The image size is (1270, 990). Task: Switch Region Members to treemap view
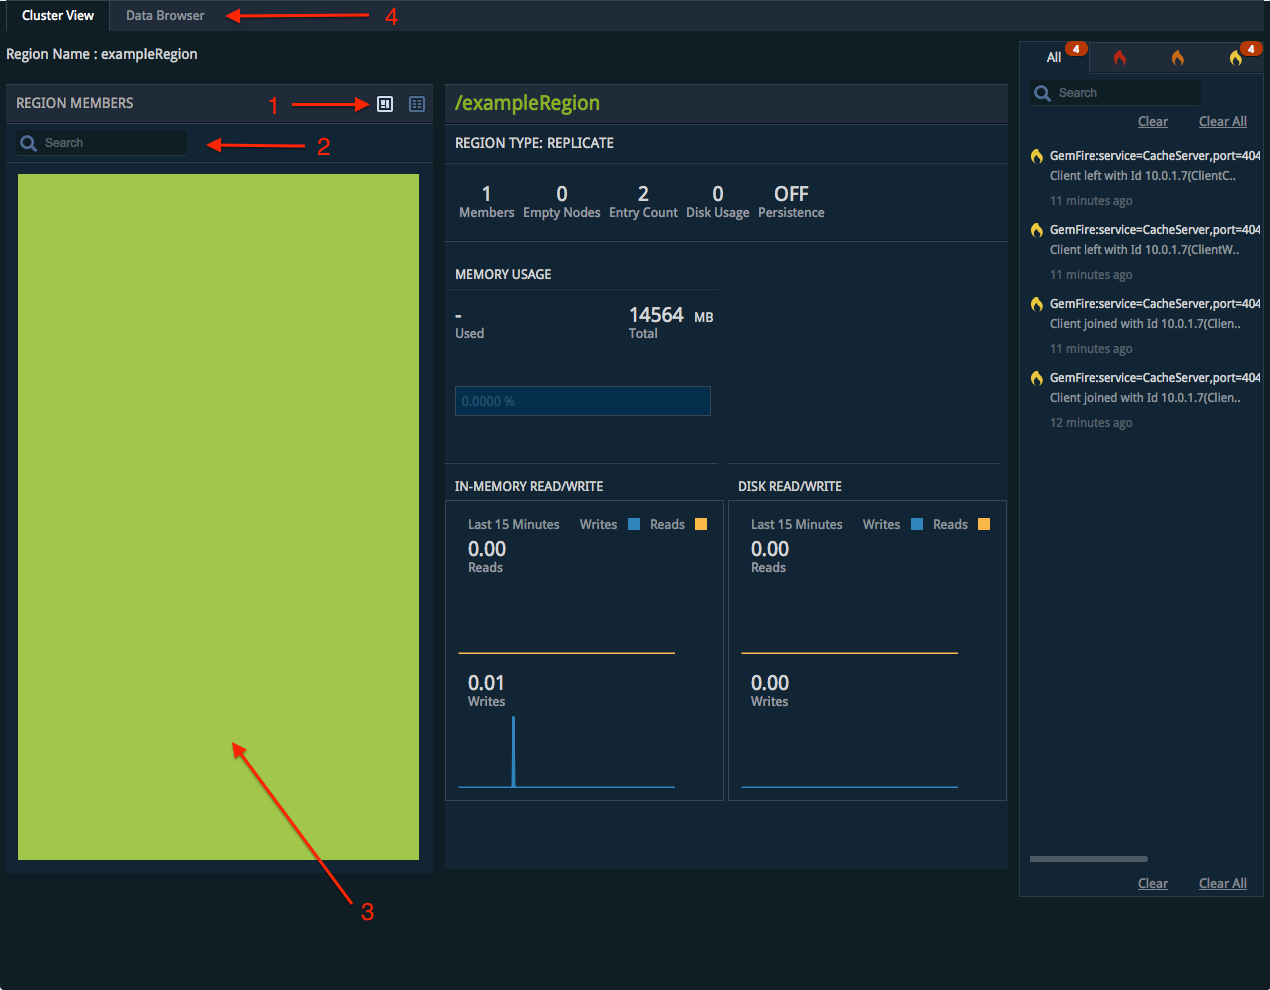[x=385, y=104]
